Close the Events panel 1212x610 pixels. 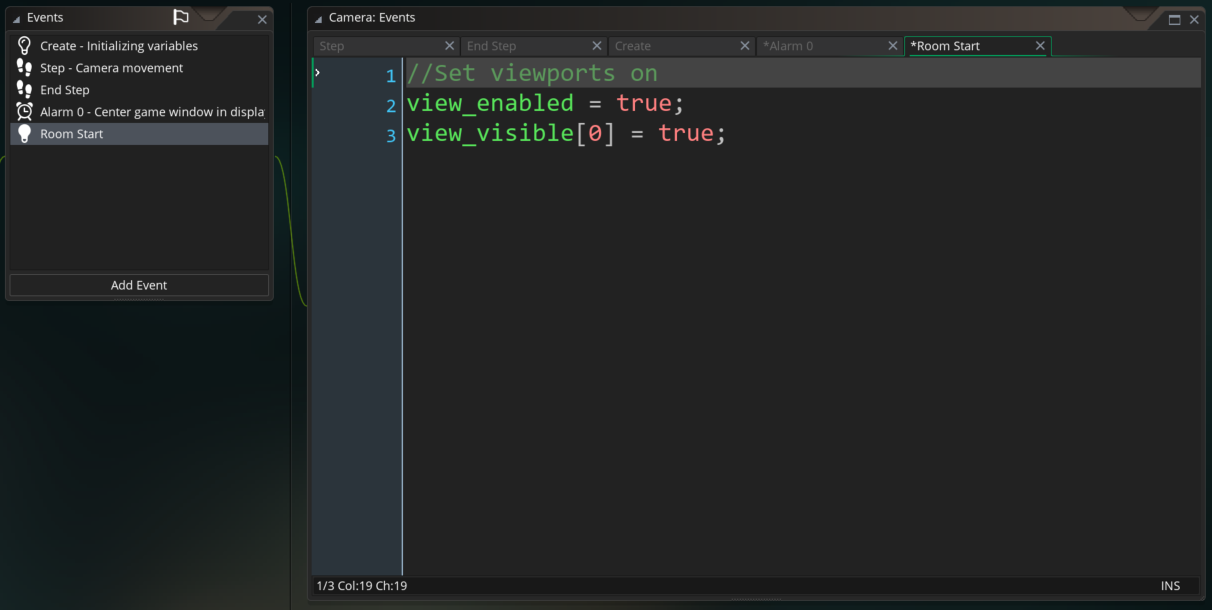(x=262, y=19)
